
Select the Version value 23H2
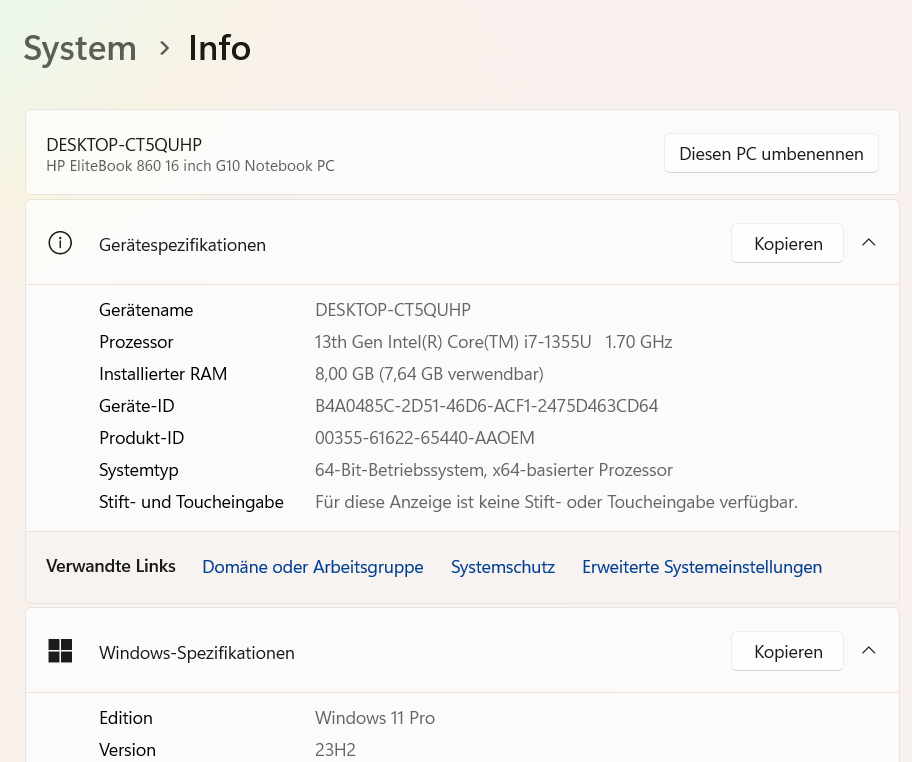pyautogui.click(x=335, y=749)
